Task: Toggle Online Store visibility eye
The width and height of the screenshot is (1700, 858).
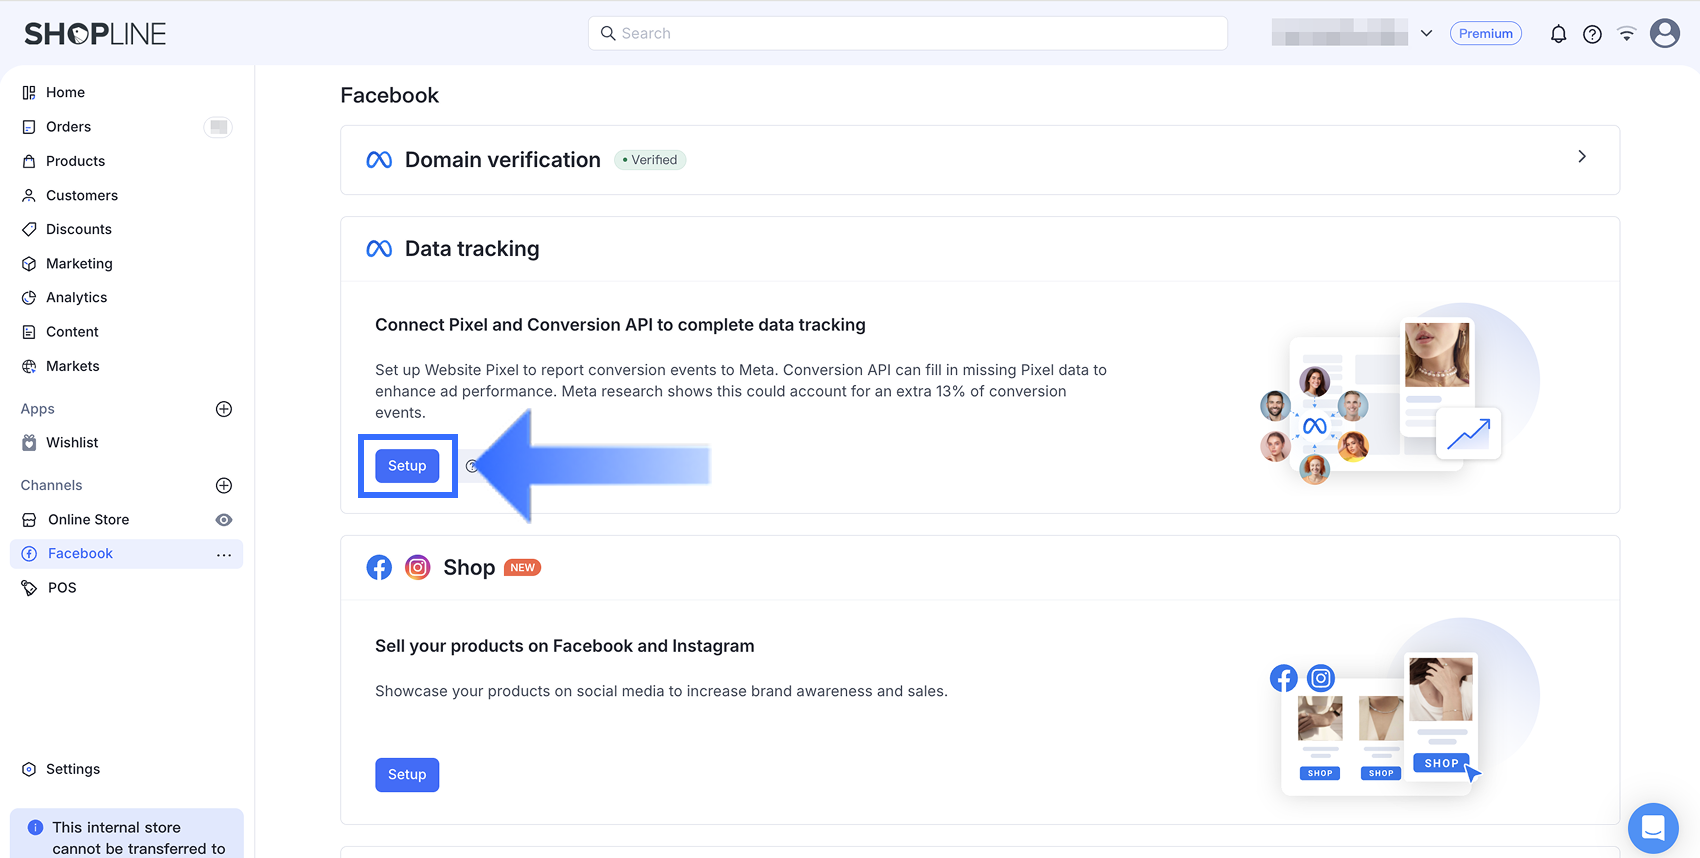Action: pyautogui.click(x=224, y=520)
